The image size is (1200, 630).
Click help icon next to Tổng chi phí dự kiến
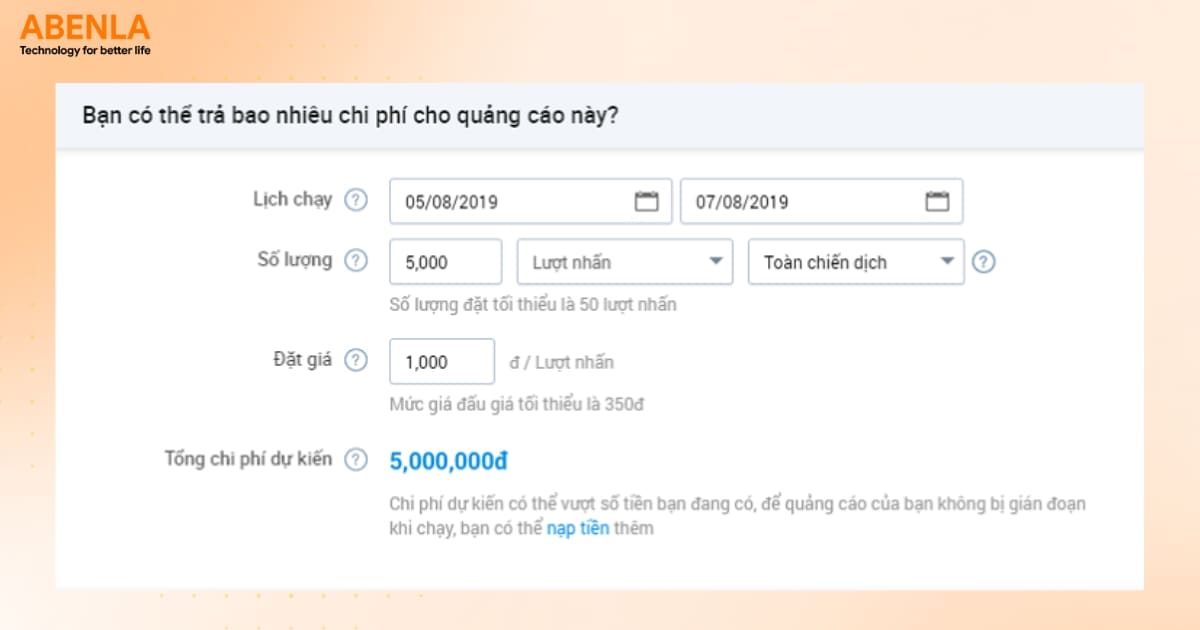click(356, 460)
